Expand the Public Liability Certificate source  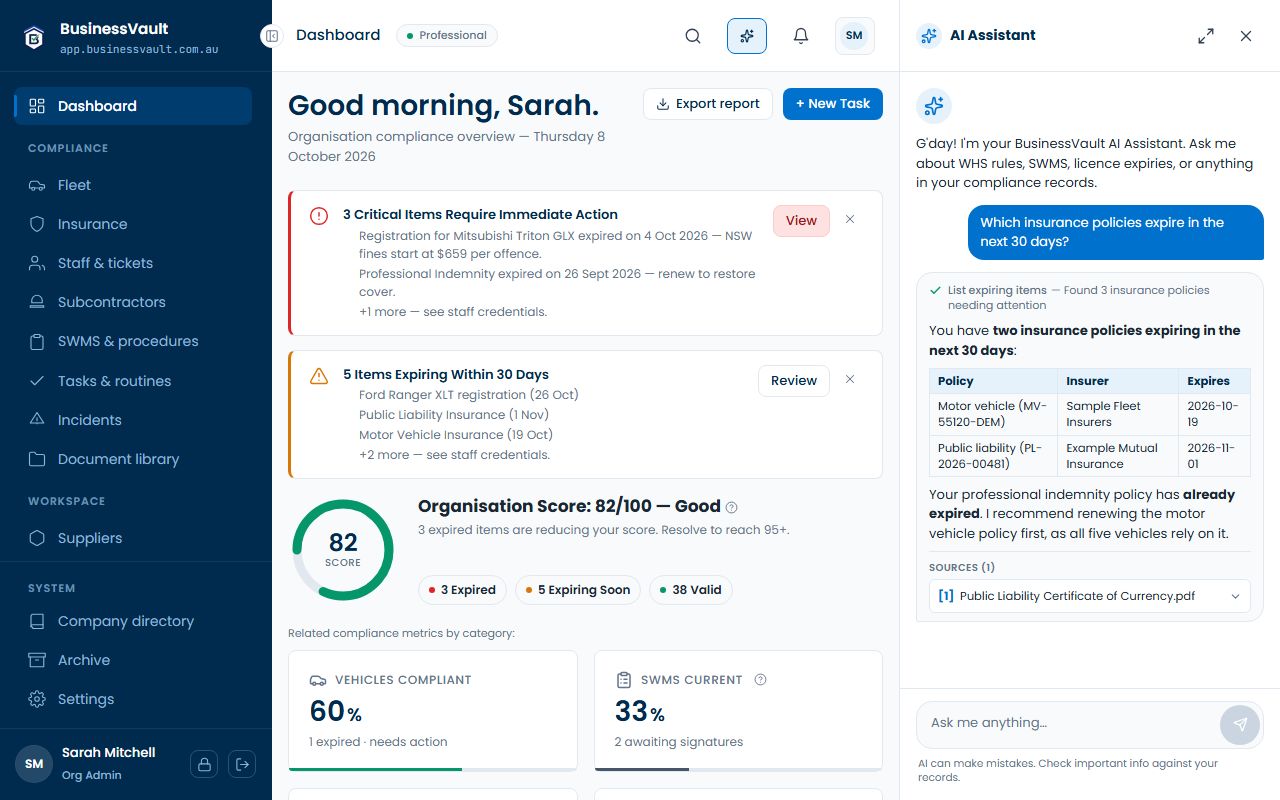1090,596
